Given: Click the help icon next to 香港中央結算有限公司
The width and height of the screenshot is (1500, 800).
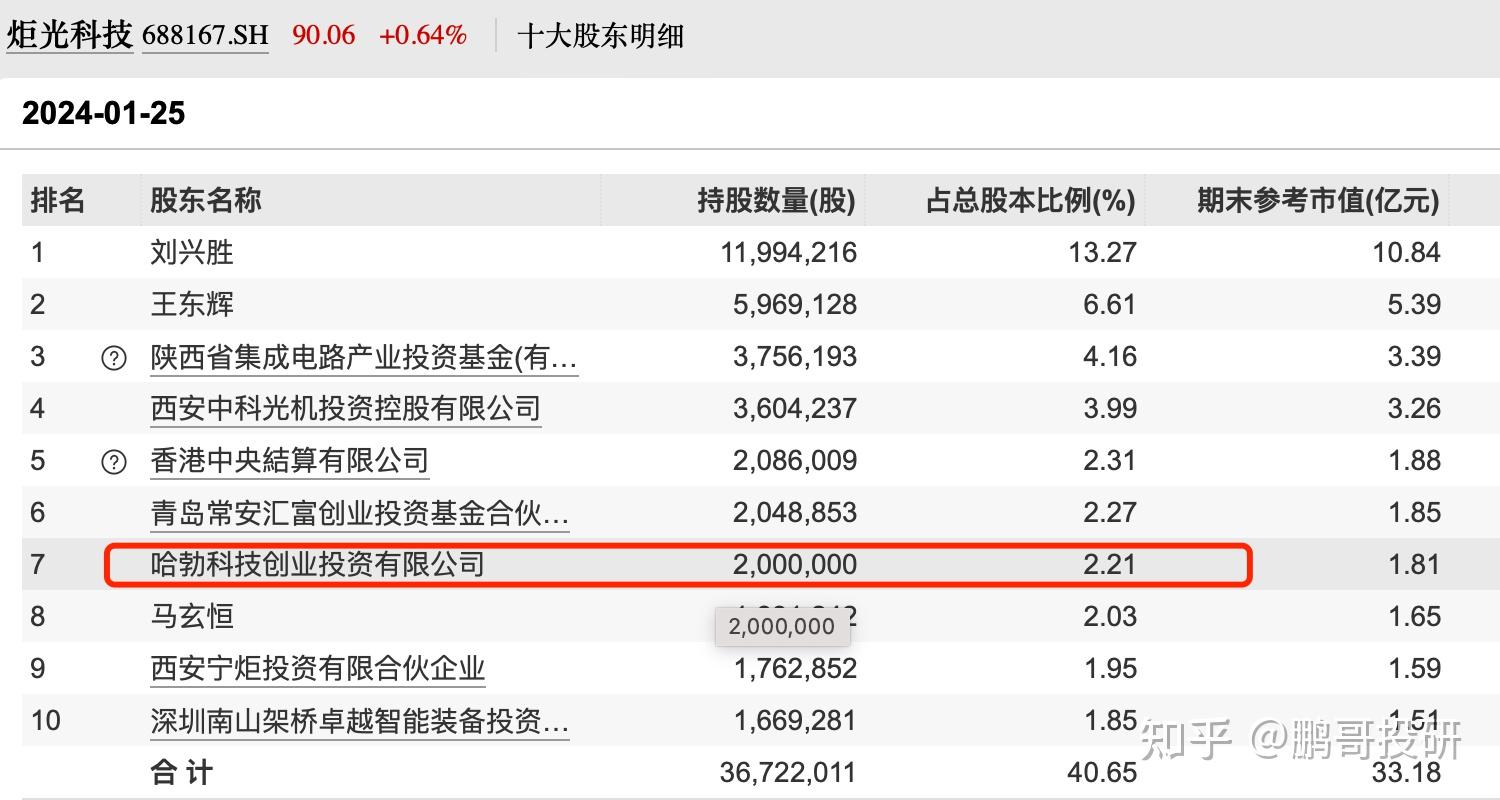Looking at the screenshot, I should coord(113,460).
